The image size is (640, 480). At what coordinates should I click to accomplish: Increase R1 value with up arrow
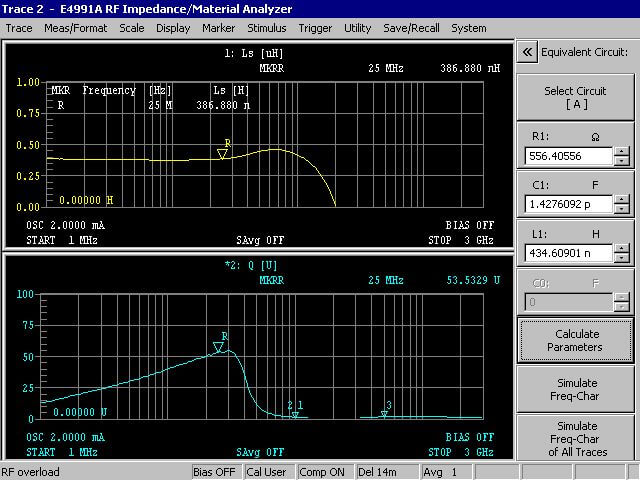point(622,151)
